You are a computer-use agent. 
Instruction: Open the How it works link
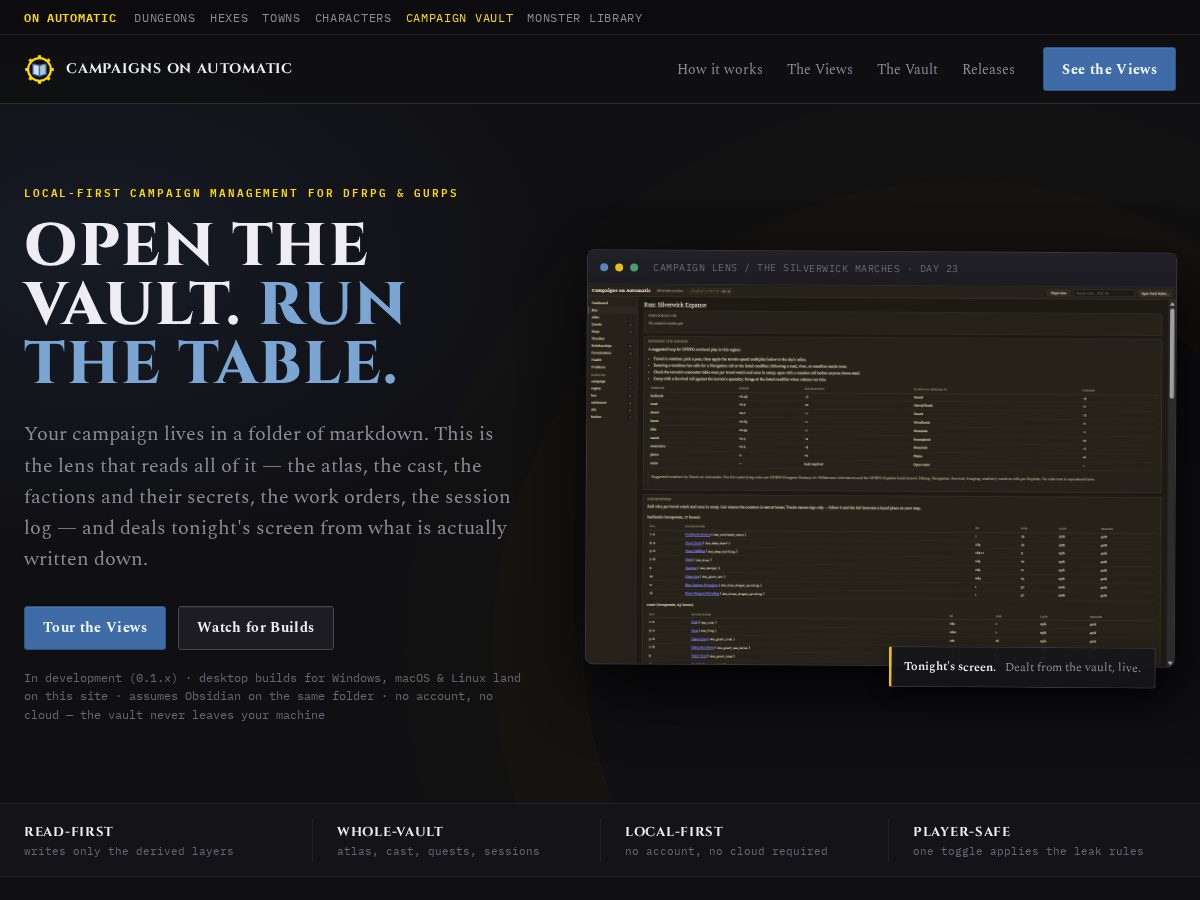720,69
